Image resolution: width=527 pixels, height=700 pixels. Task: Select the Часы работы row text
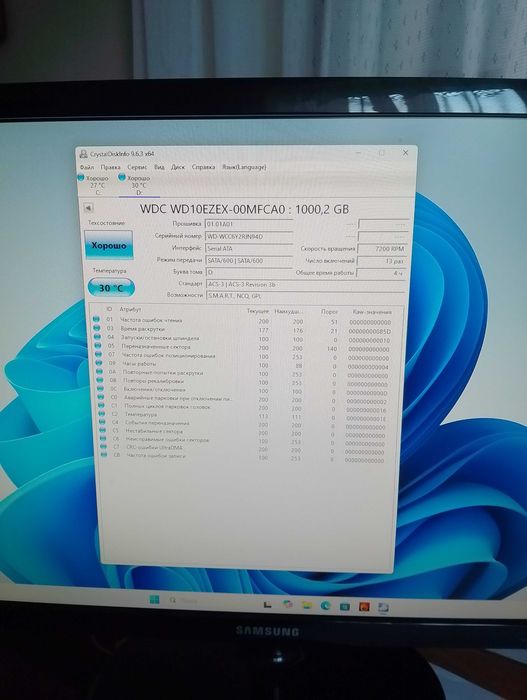pos(139,363)
